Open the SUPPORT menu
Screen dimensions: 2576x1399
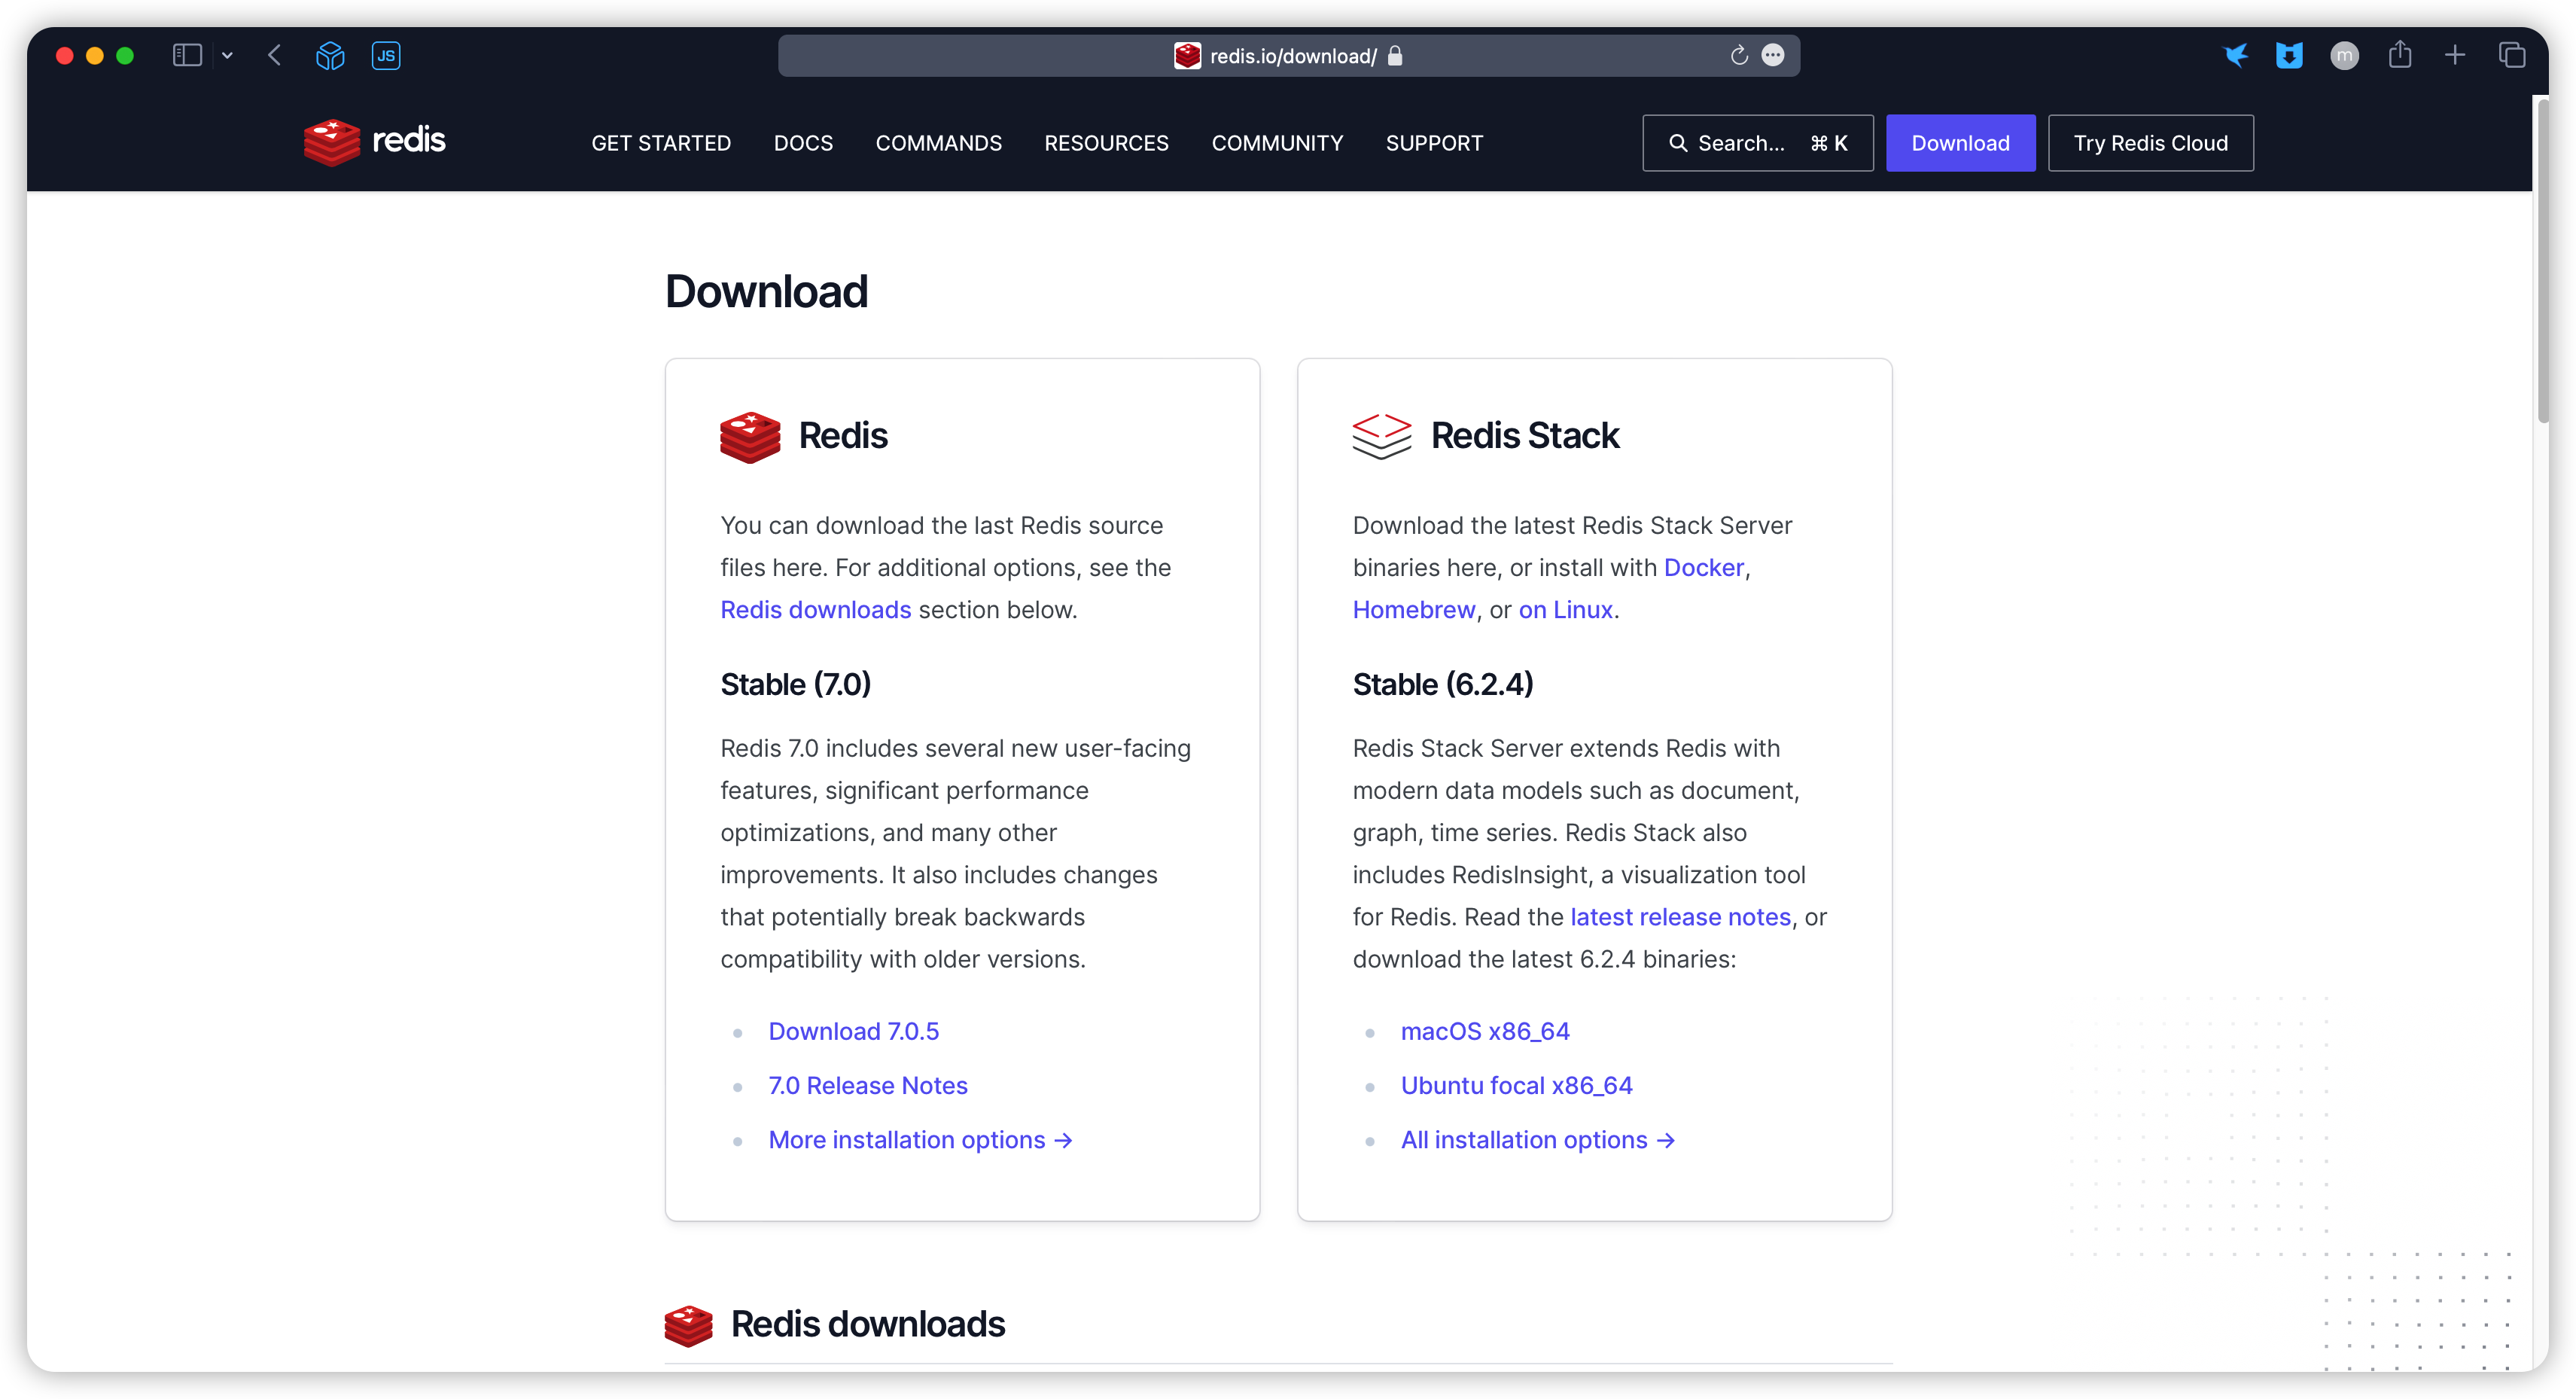tap(1434, 143)
